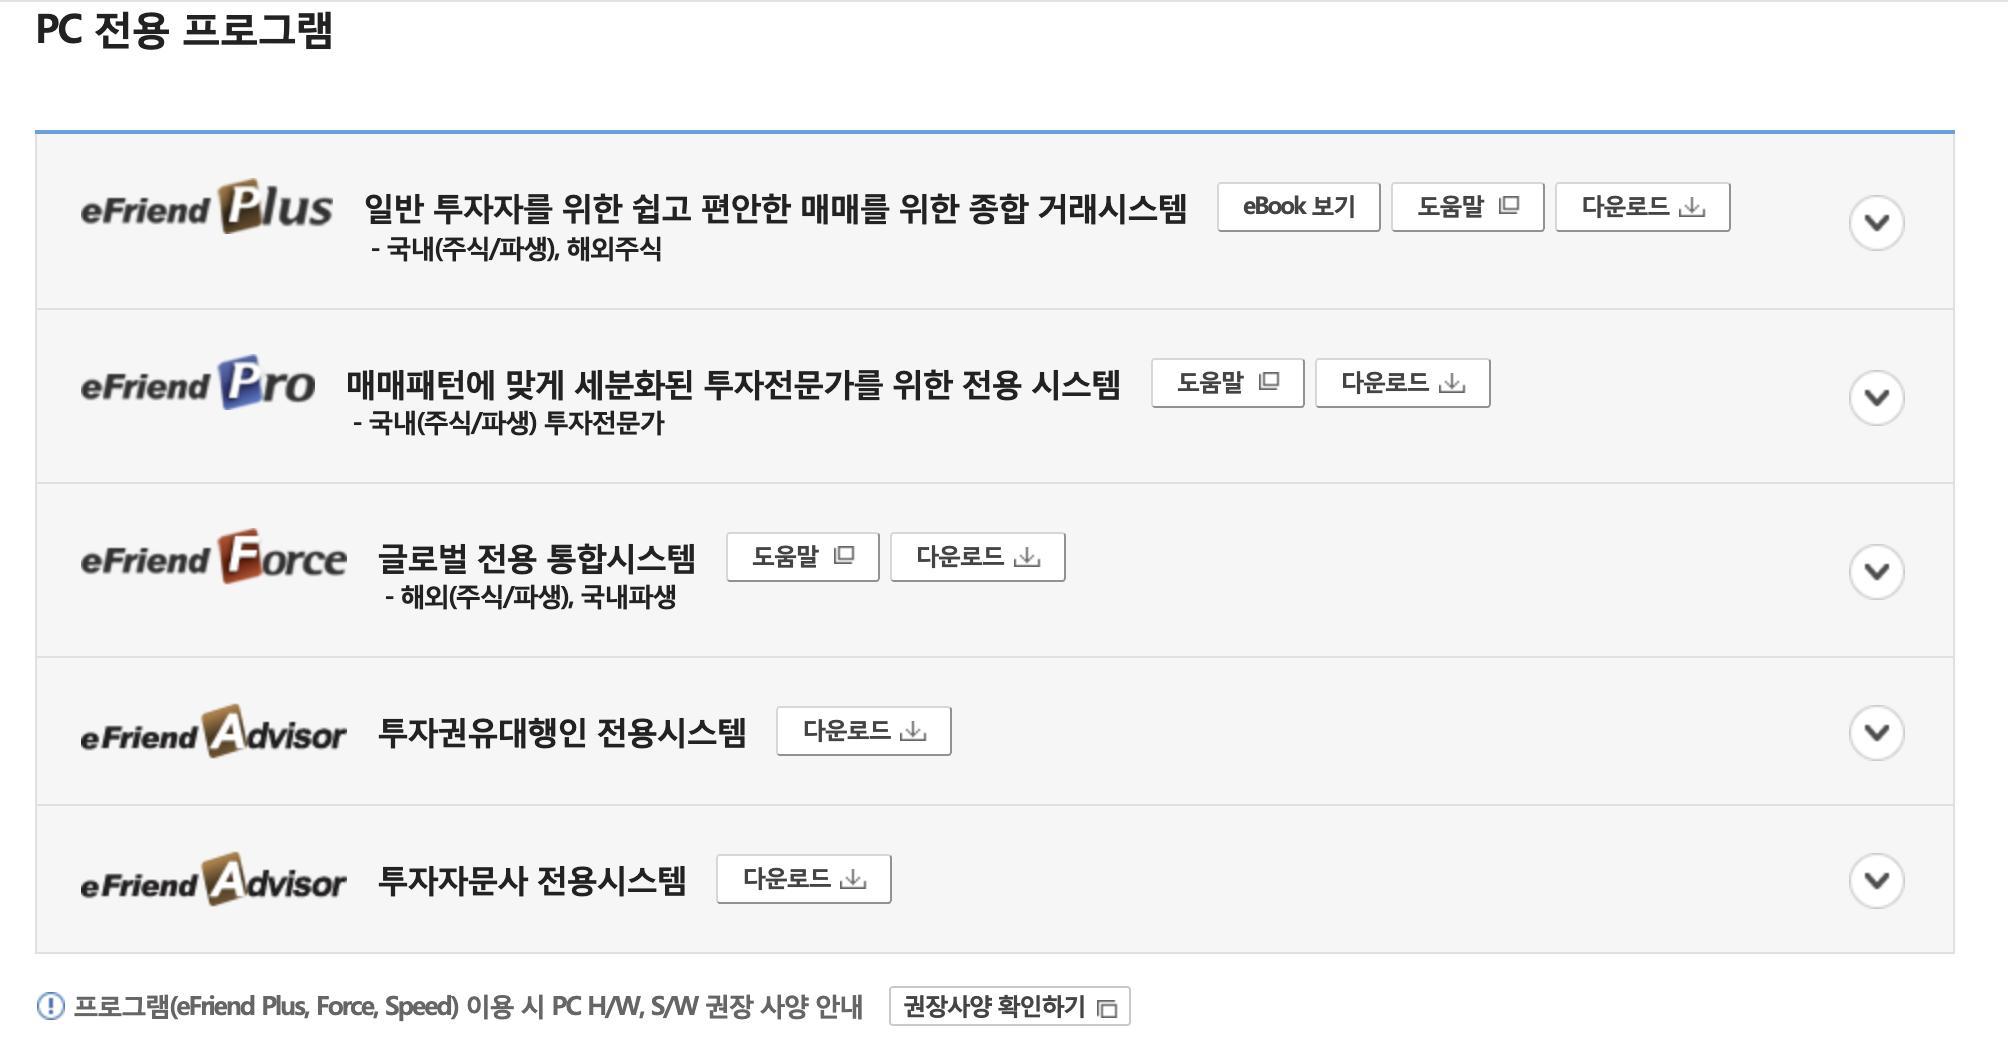Screen dimensions: 2008x1056
Task: Download eFriend Force via 다운로드 button
Action: (x=977, y=557)
